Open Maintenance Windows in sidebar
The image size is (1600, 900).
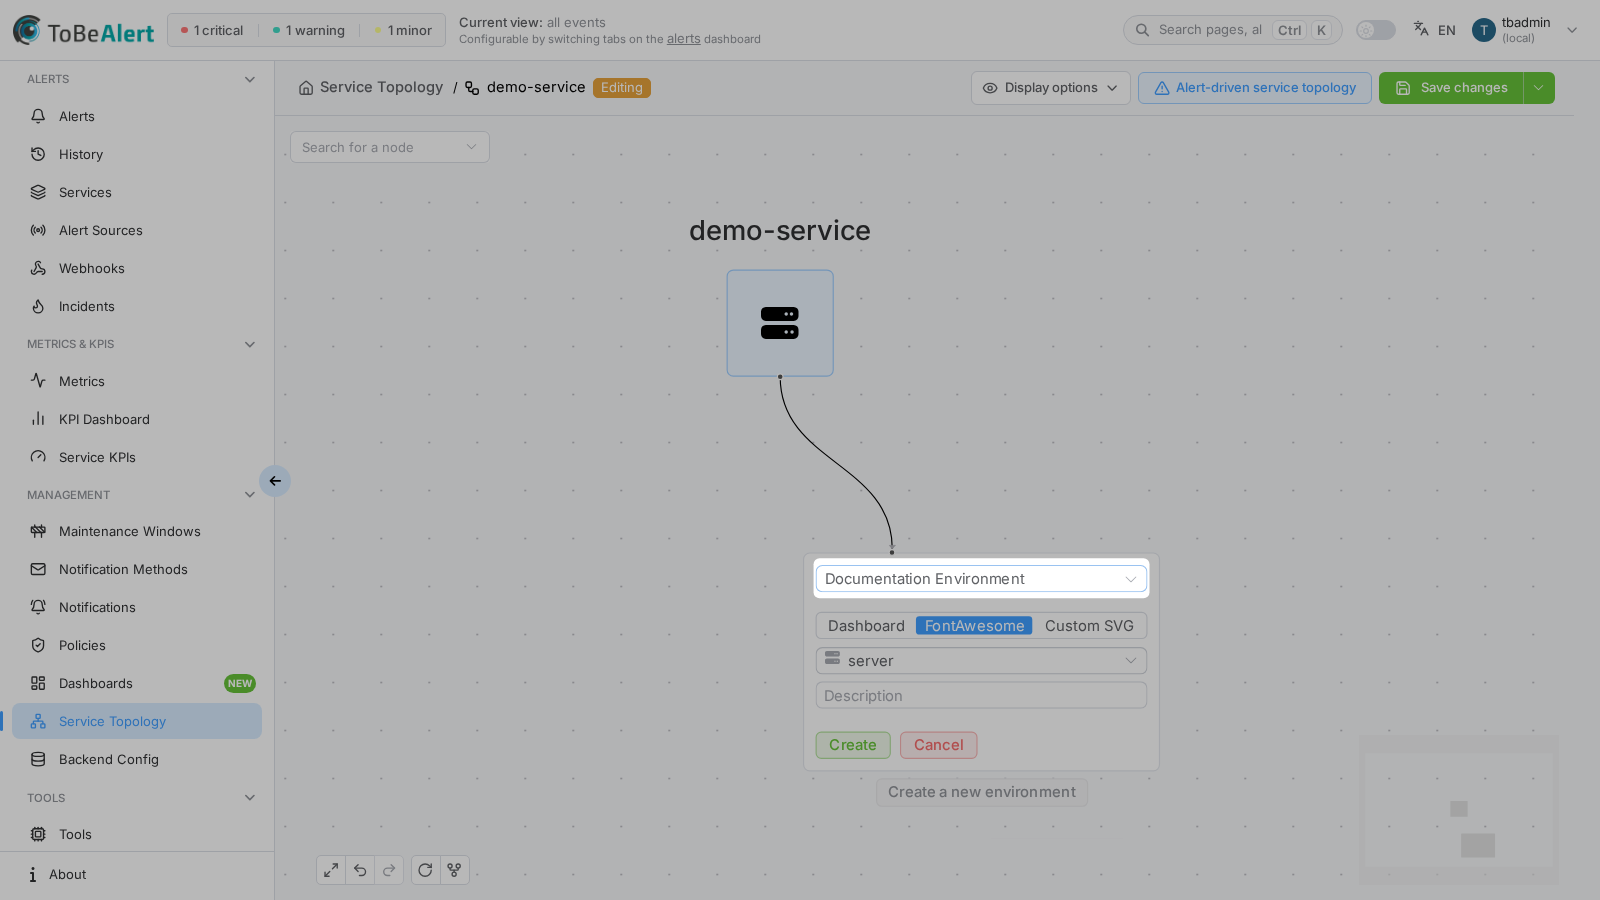point(137,531)
